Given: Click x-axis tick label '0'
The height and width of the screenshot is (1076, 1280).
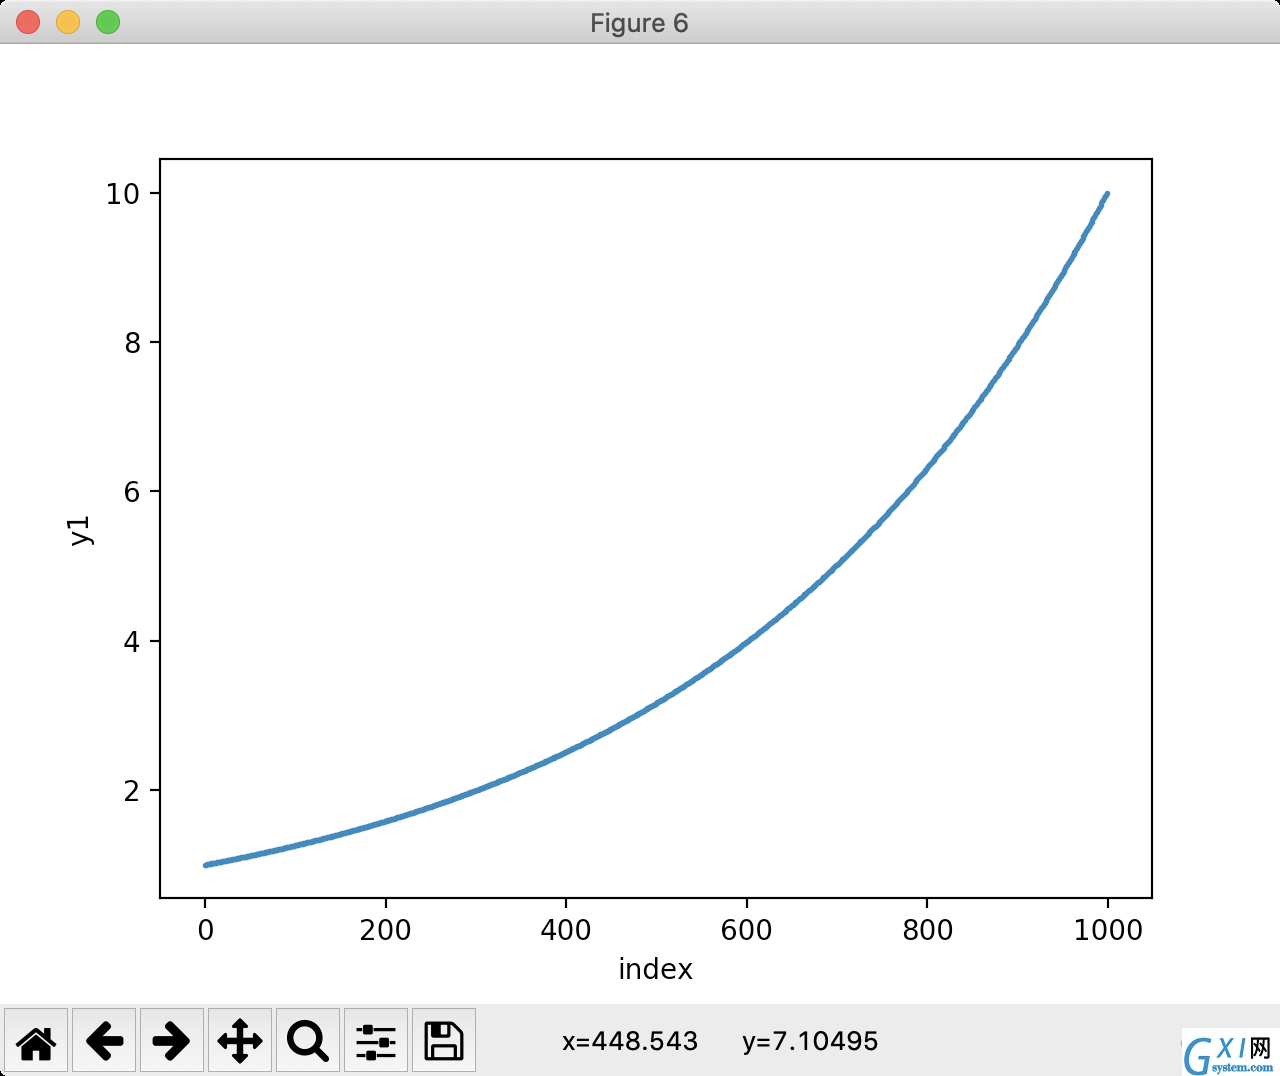Looking at the screenshot, I should (x=205, y=930).
